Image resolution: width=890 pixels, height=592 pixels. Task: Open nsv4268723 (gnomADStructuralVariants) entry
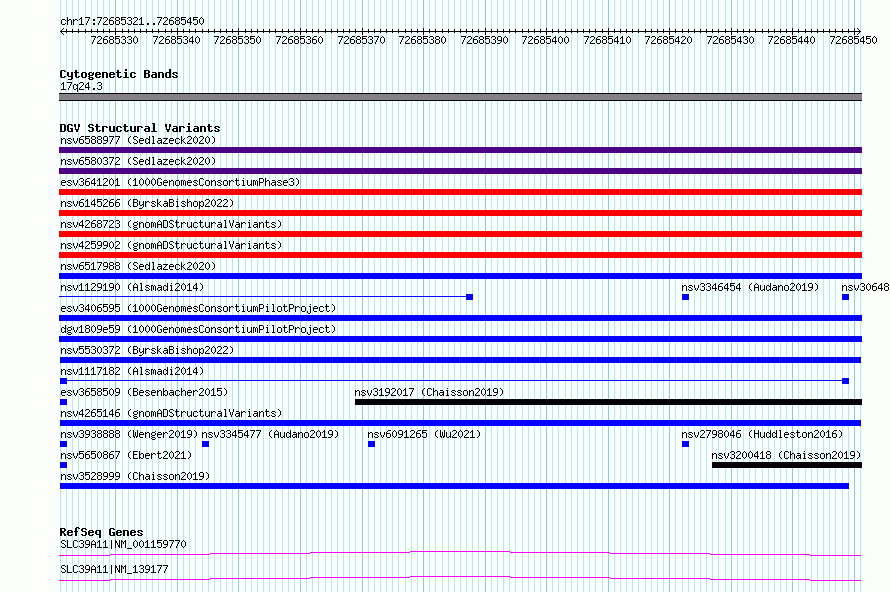pos(171,224)
